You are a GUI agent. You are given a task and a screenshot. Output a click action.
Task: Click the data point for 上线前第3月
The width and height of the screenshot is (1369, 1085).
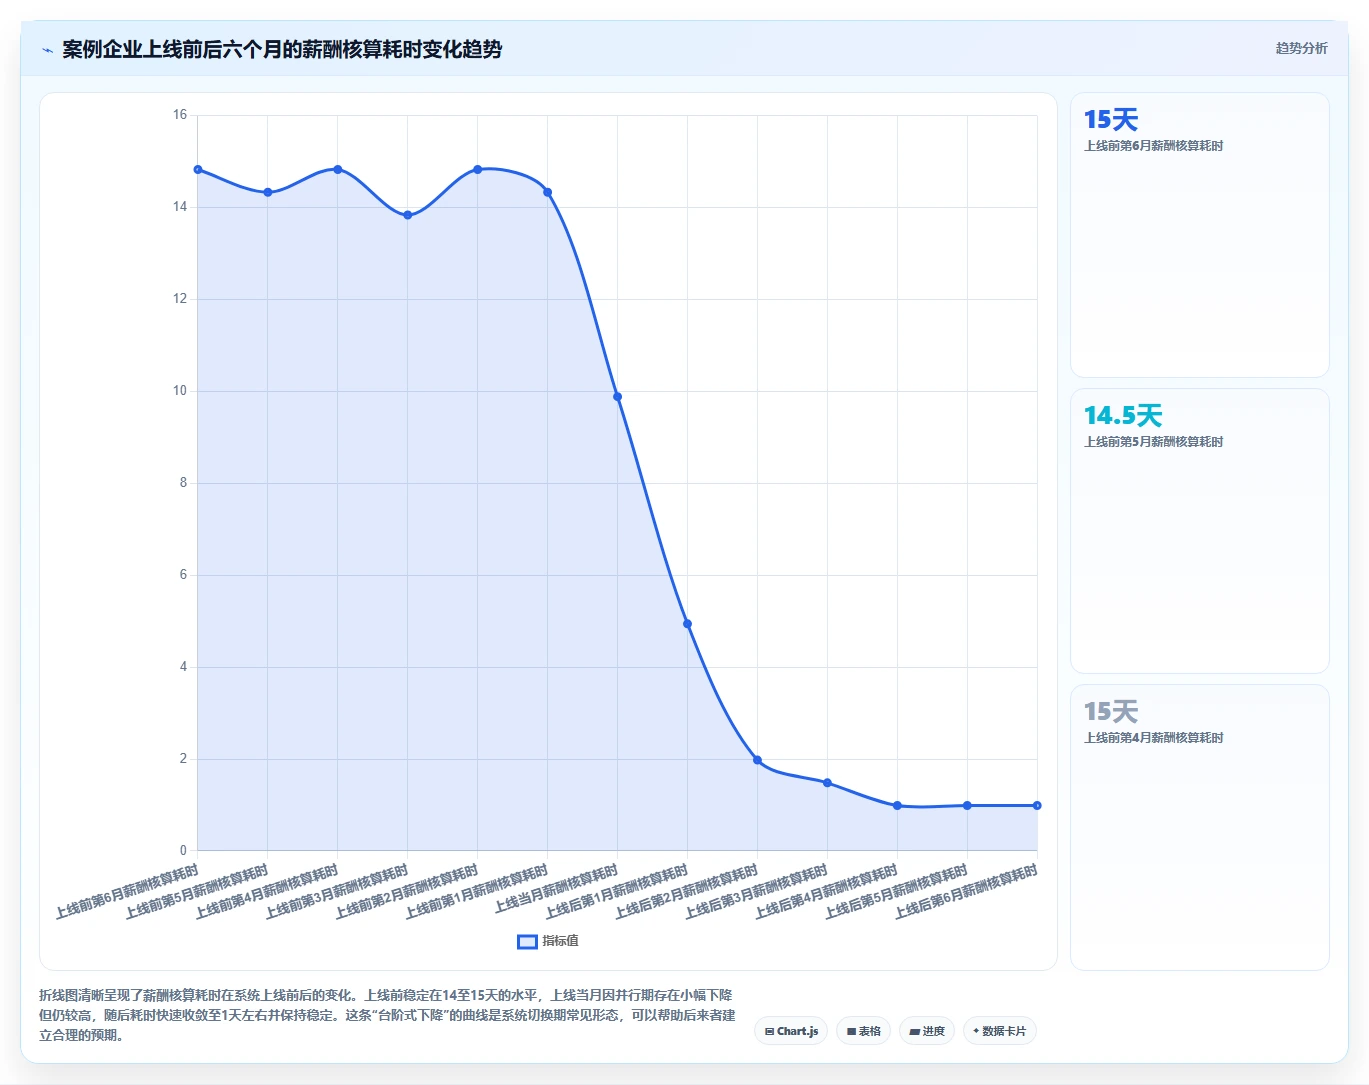point(408,216)
